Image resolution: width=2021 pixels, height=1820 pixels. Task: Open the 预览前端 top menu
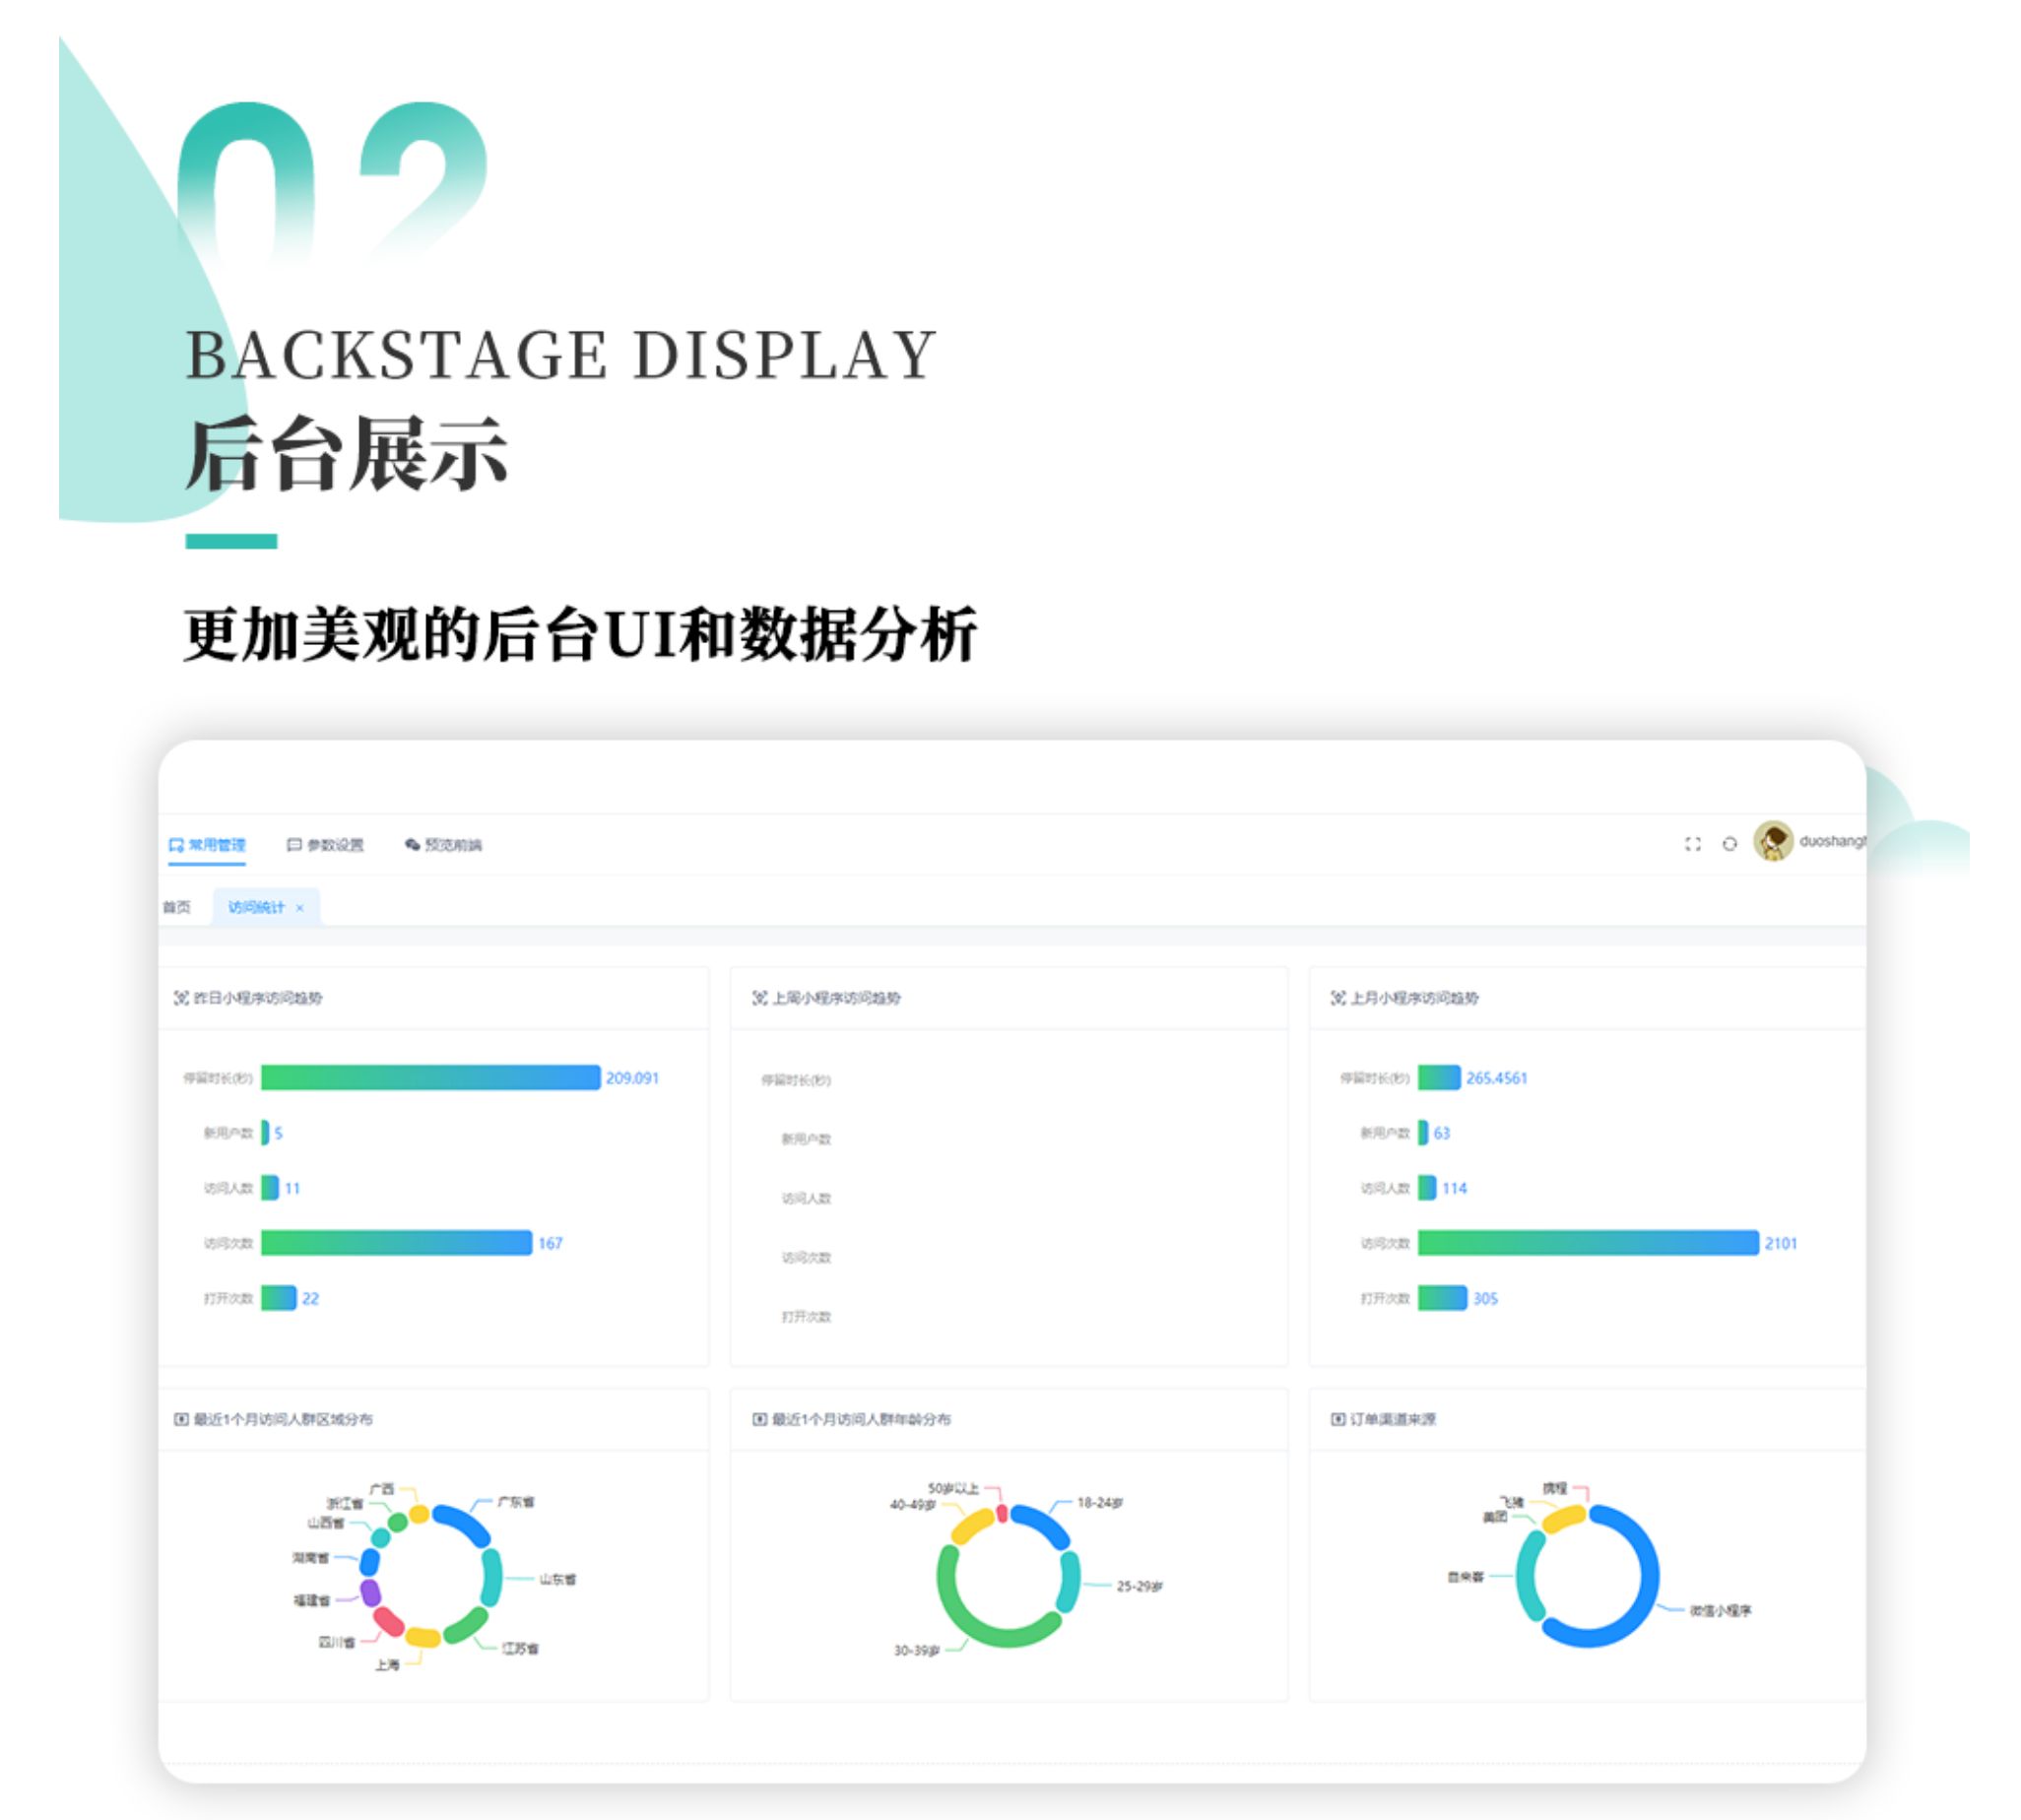coord(444,845)
